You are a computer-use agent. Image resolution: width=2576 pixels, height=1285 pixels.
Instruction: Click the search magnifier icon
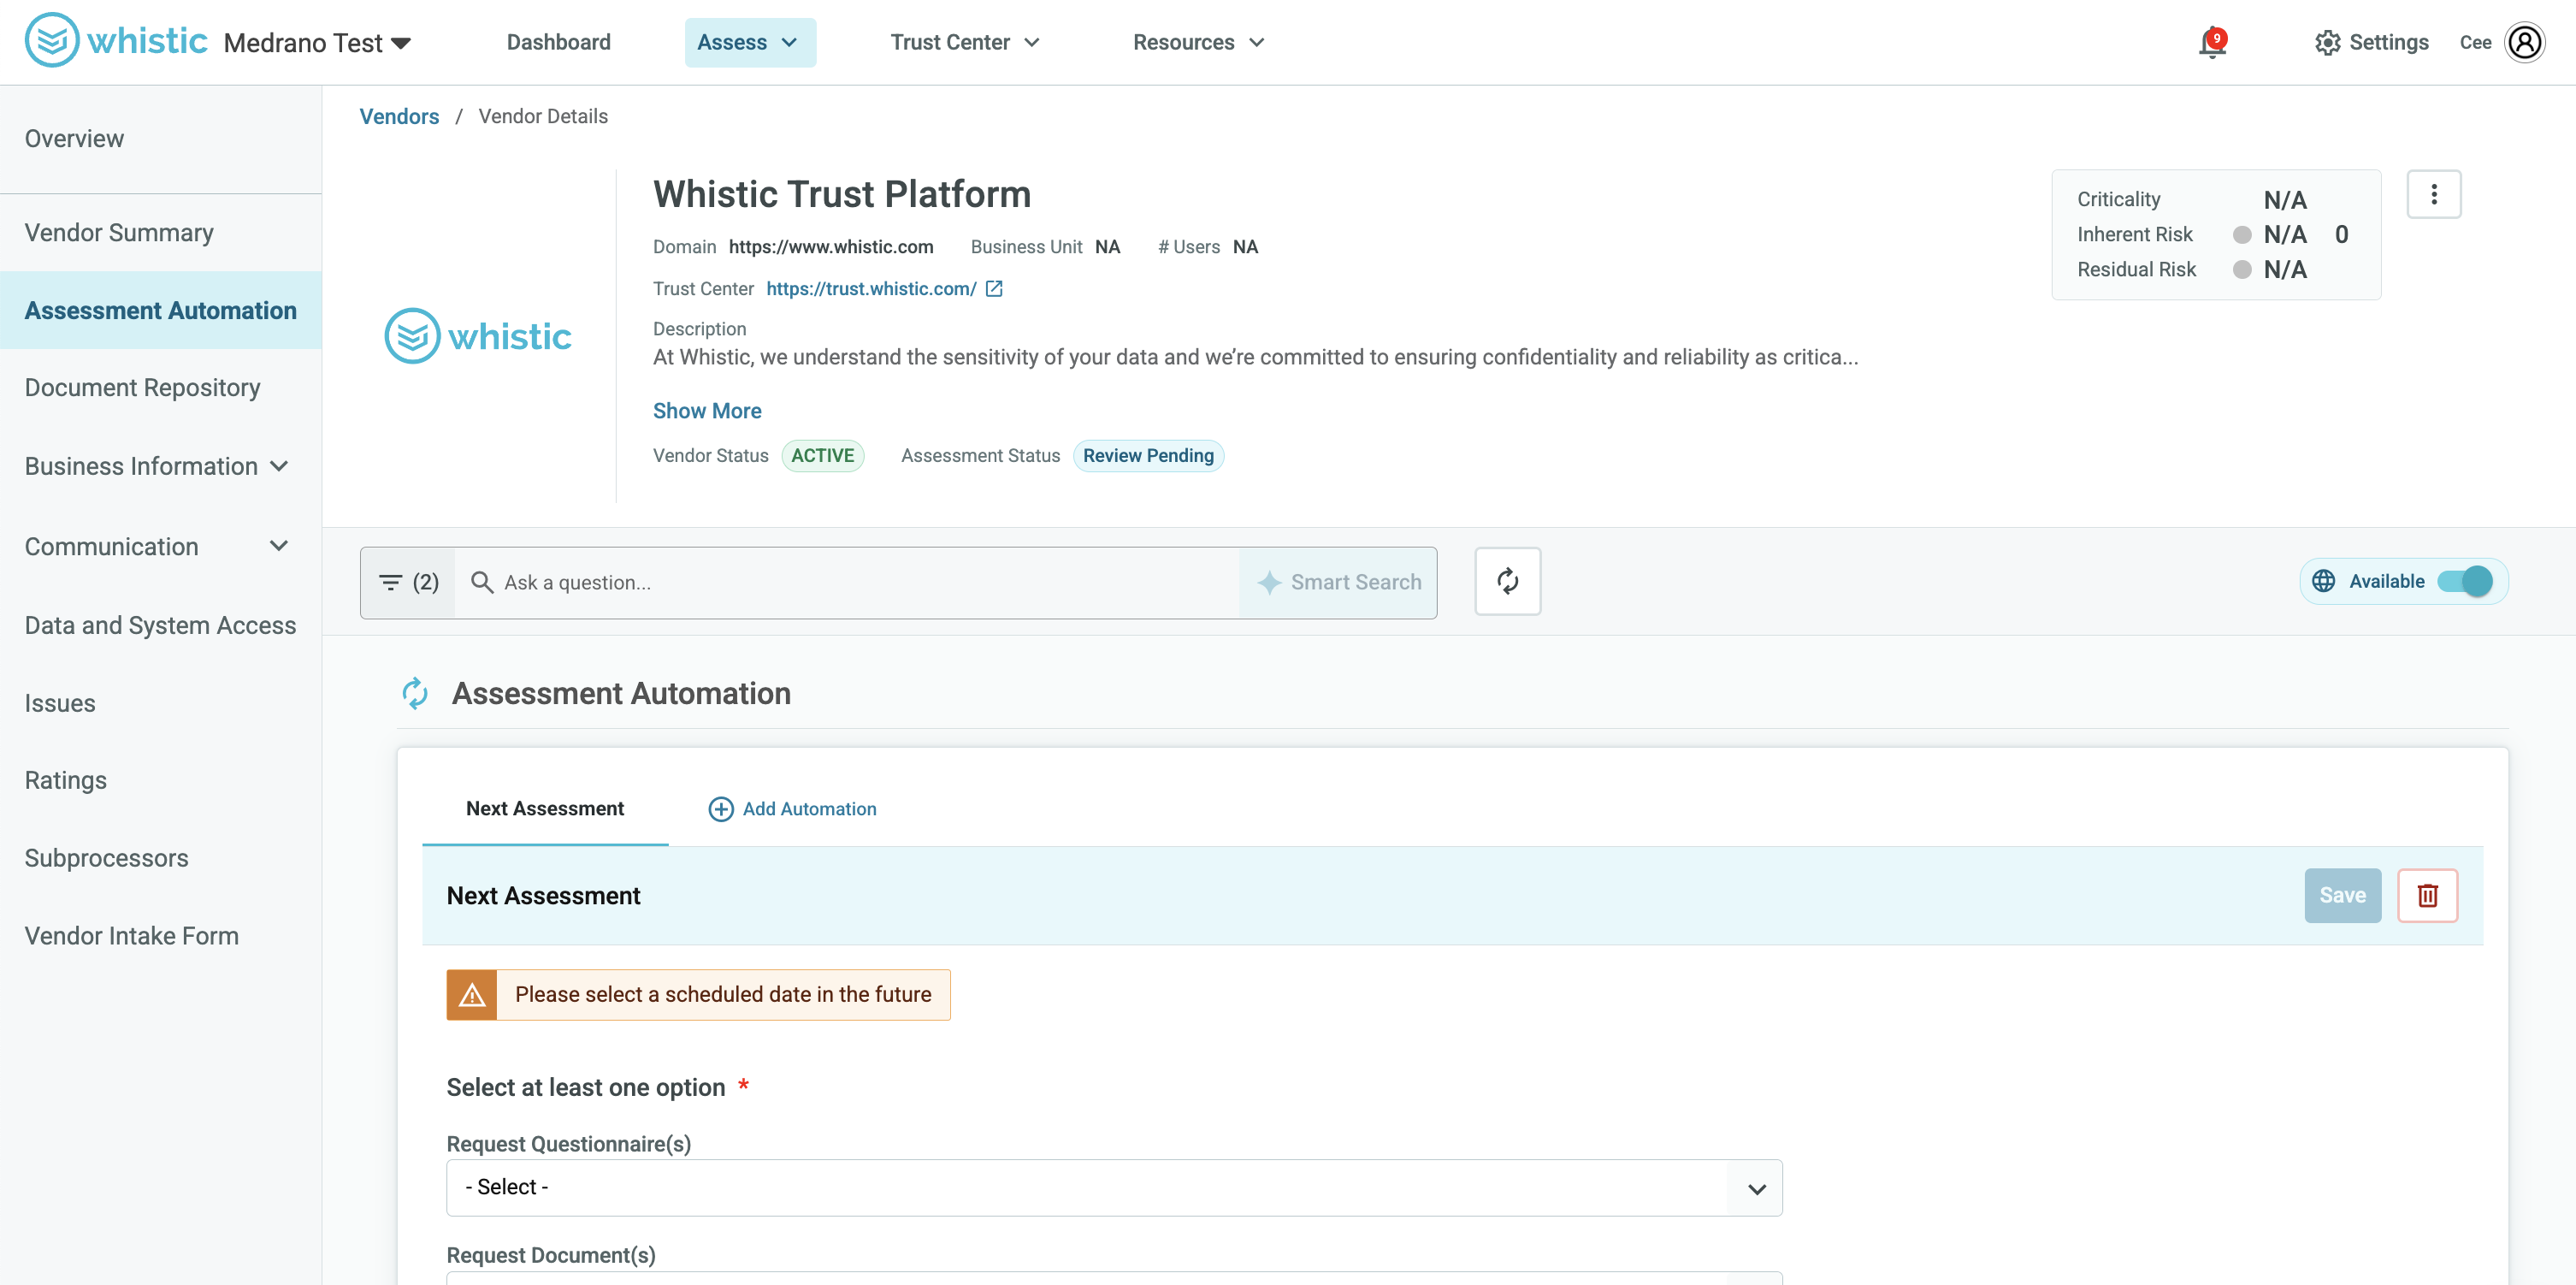click(x=482, y=582)
